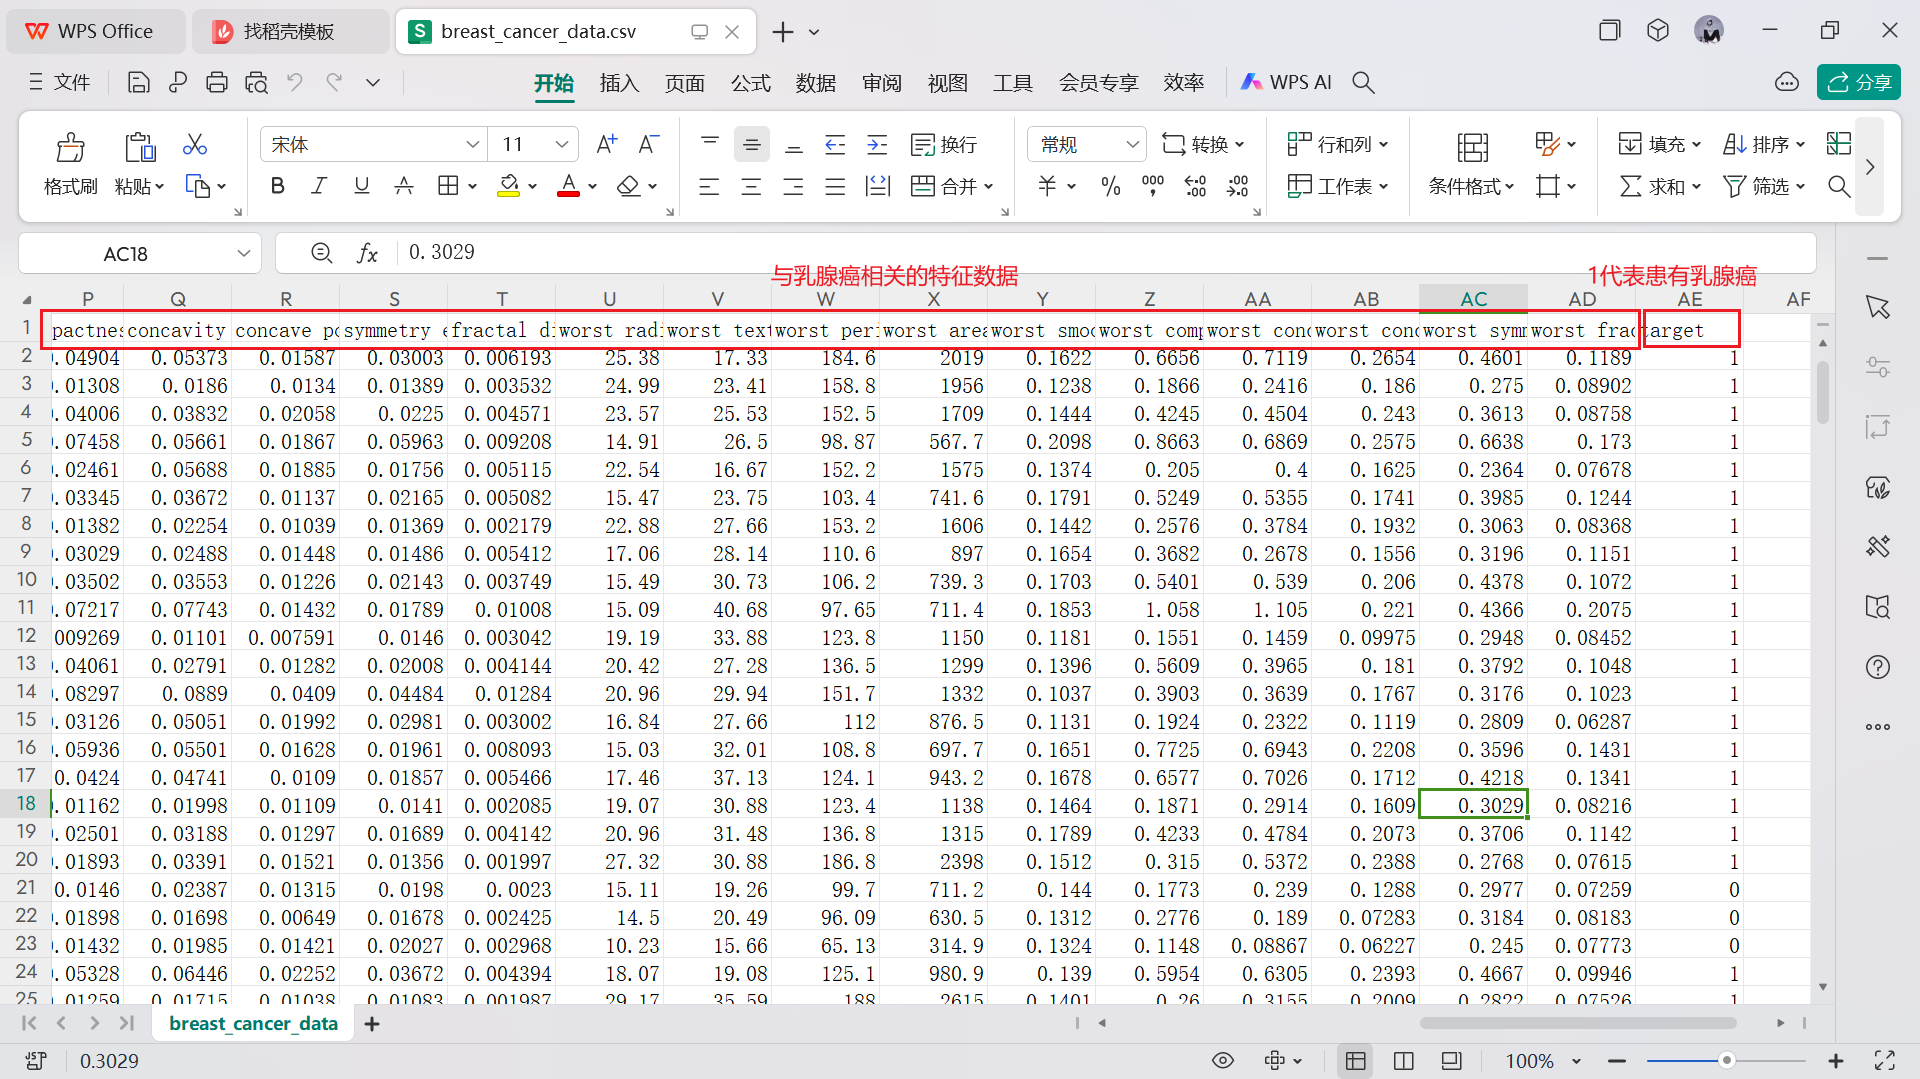Switch to the 数据 ribbon tab

point(816,83)
